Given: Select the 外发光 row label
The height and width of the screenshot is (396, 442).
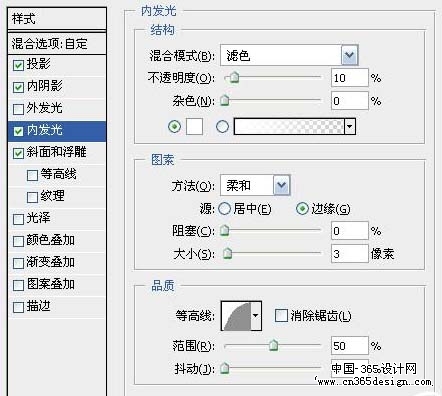Looking at the screenshot, I should (x=45, y=108).
